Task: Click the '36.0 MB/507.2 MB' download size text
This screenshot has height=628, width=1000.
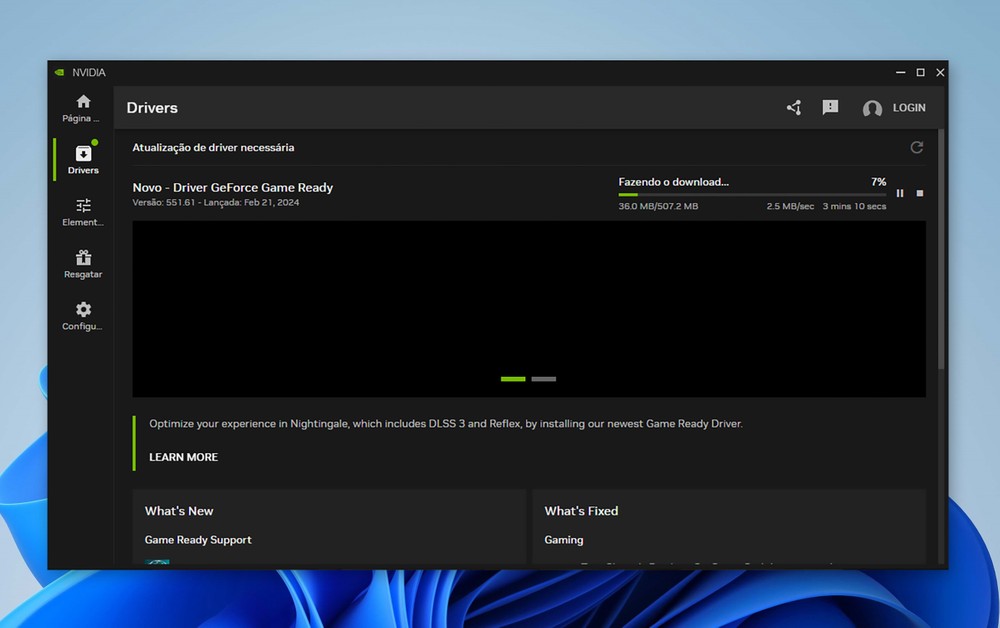Action: 658,207
